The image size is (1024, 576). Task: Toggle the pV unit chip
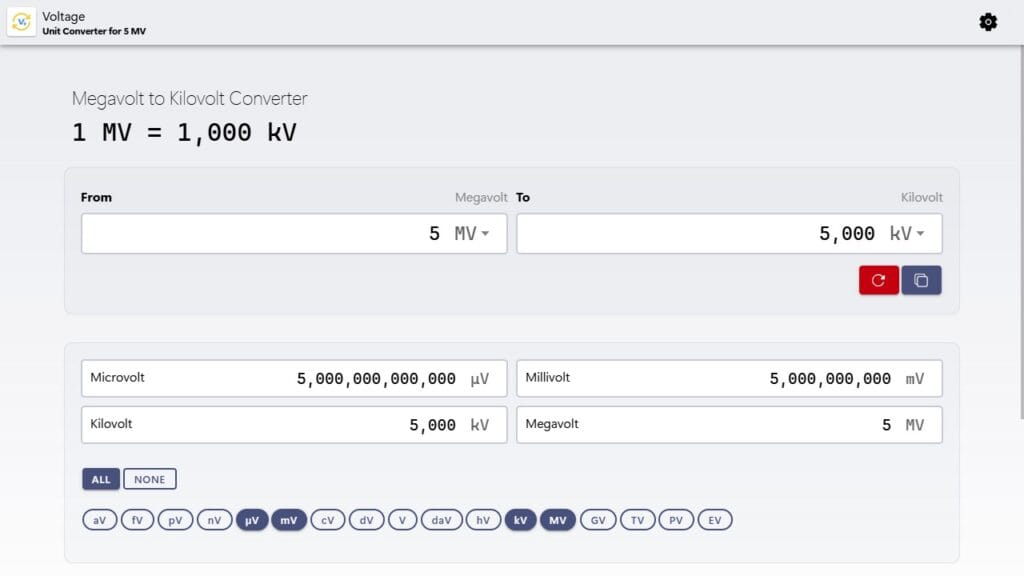[x=175, y=520]
